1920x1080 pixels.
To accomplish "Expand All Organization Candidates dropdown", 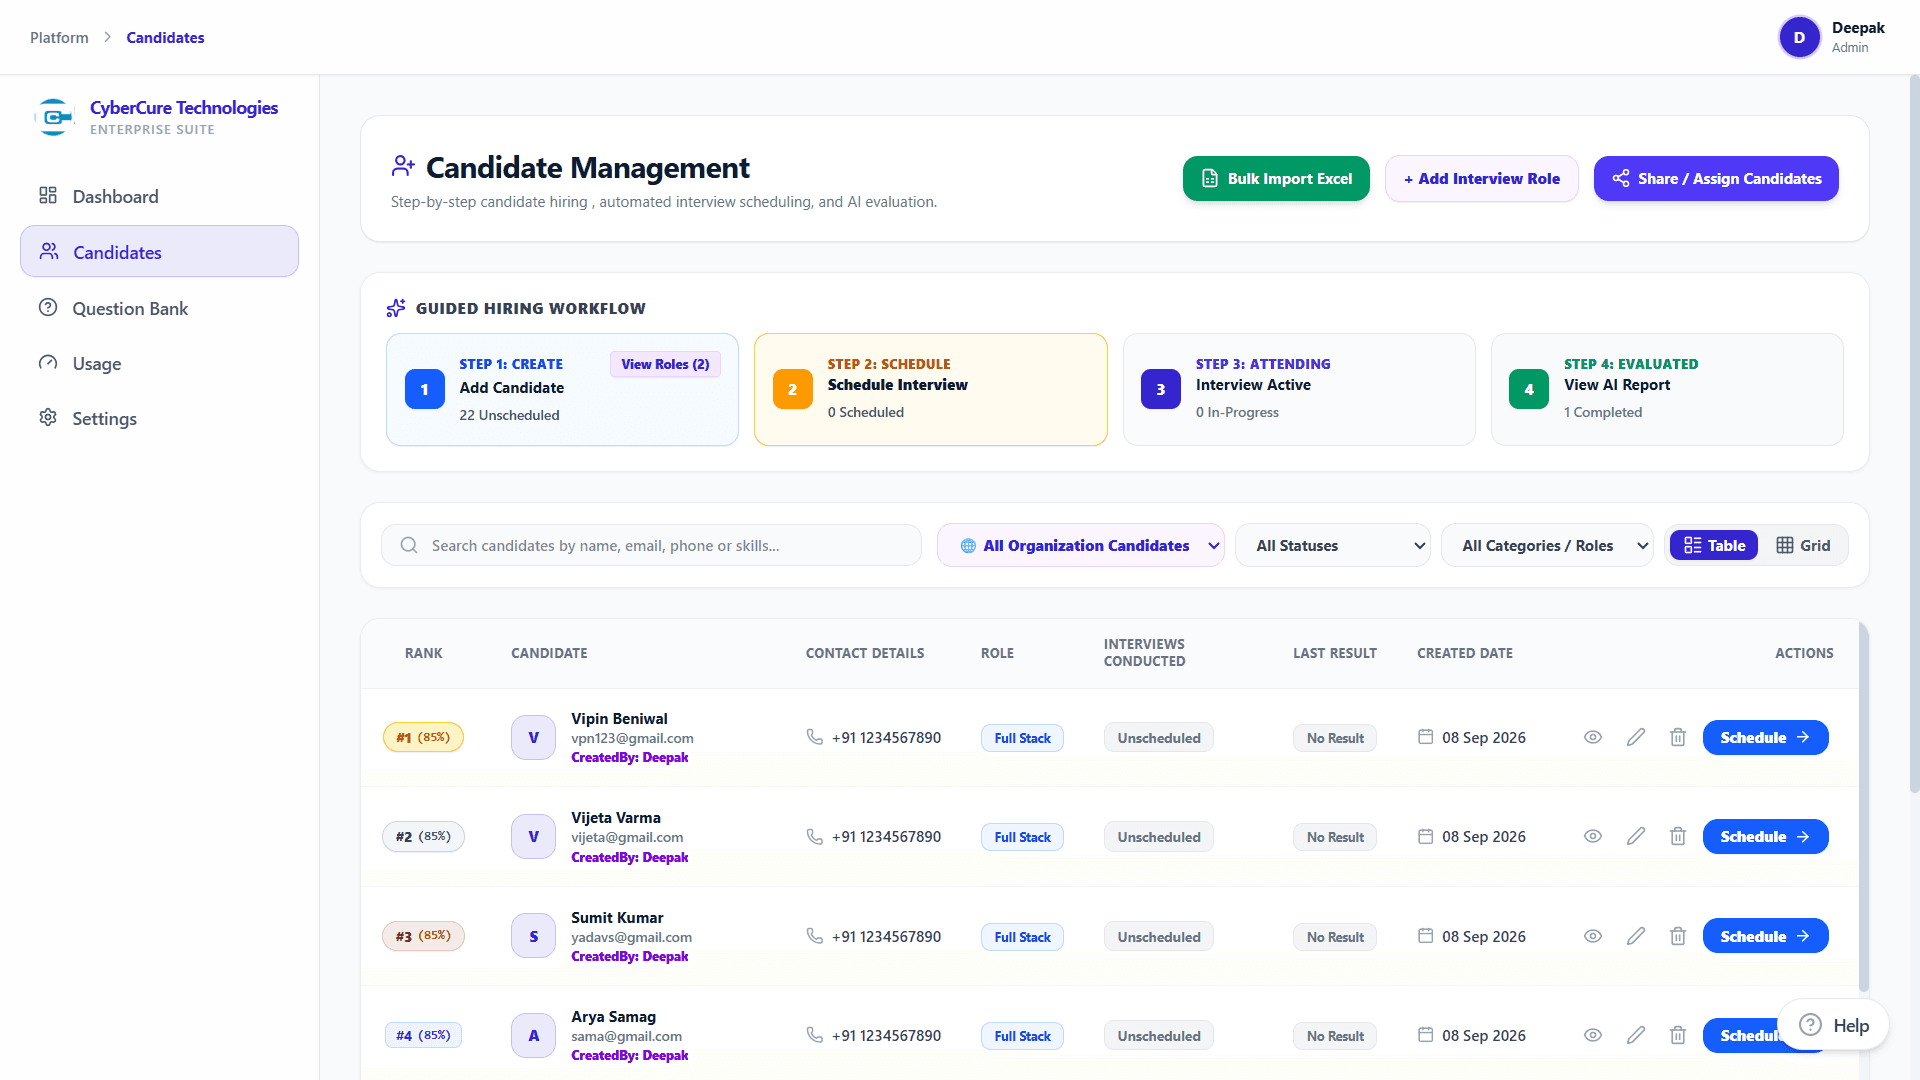I will pyautogui.click(x=1080, y=545).
